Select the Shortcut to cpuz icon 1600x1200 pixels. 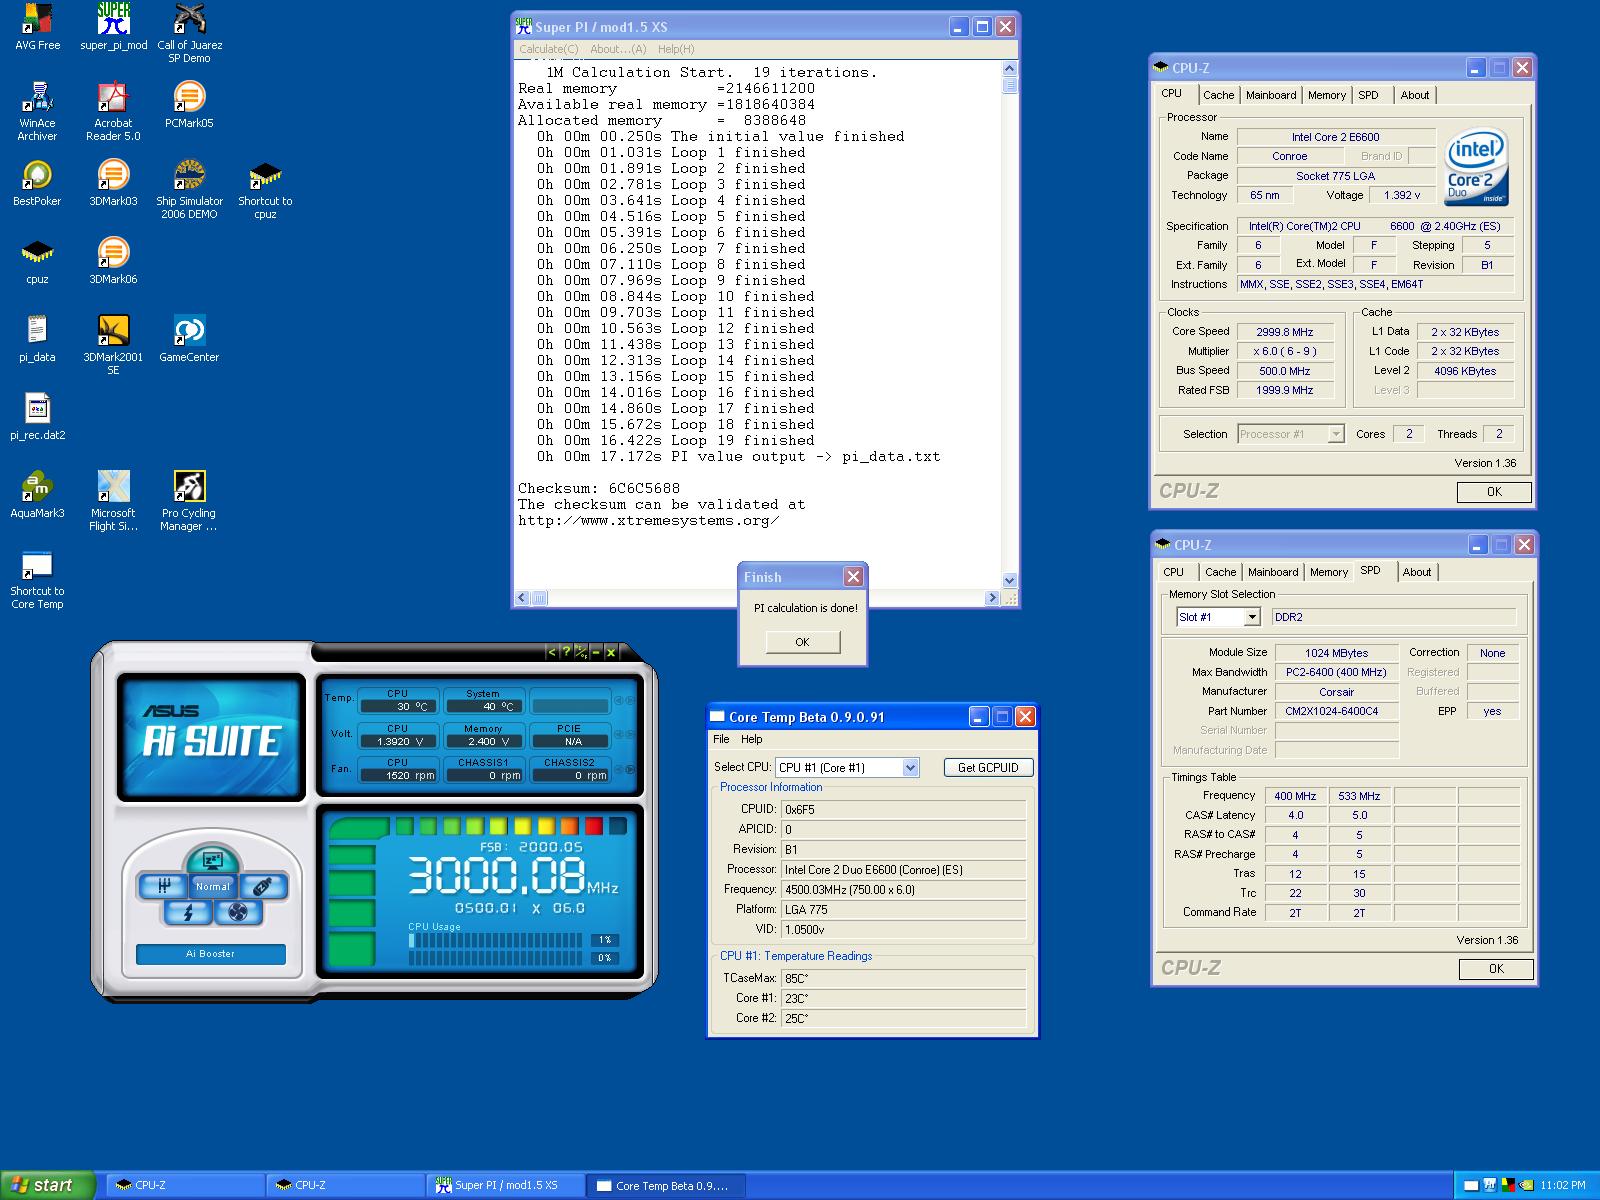tap(265, 189)
